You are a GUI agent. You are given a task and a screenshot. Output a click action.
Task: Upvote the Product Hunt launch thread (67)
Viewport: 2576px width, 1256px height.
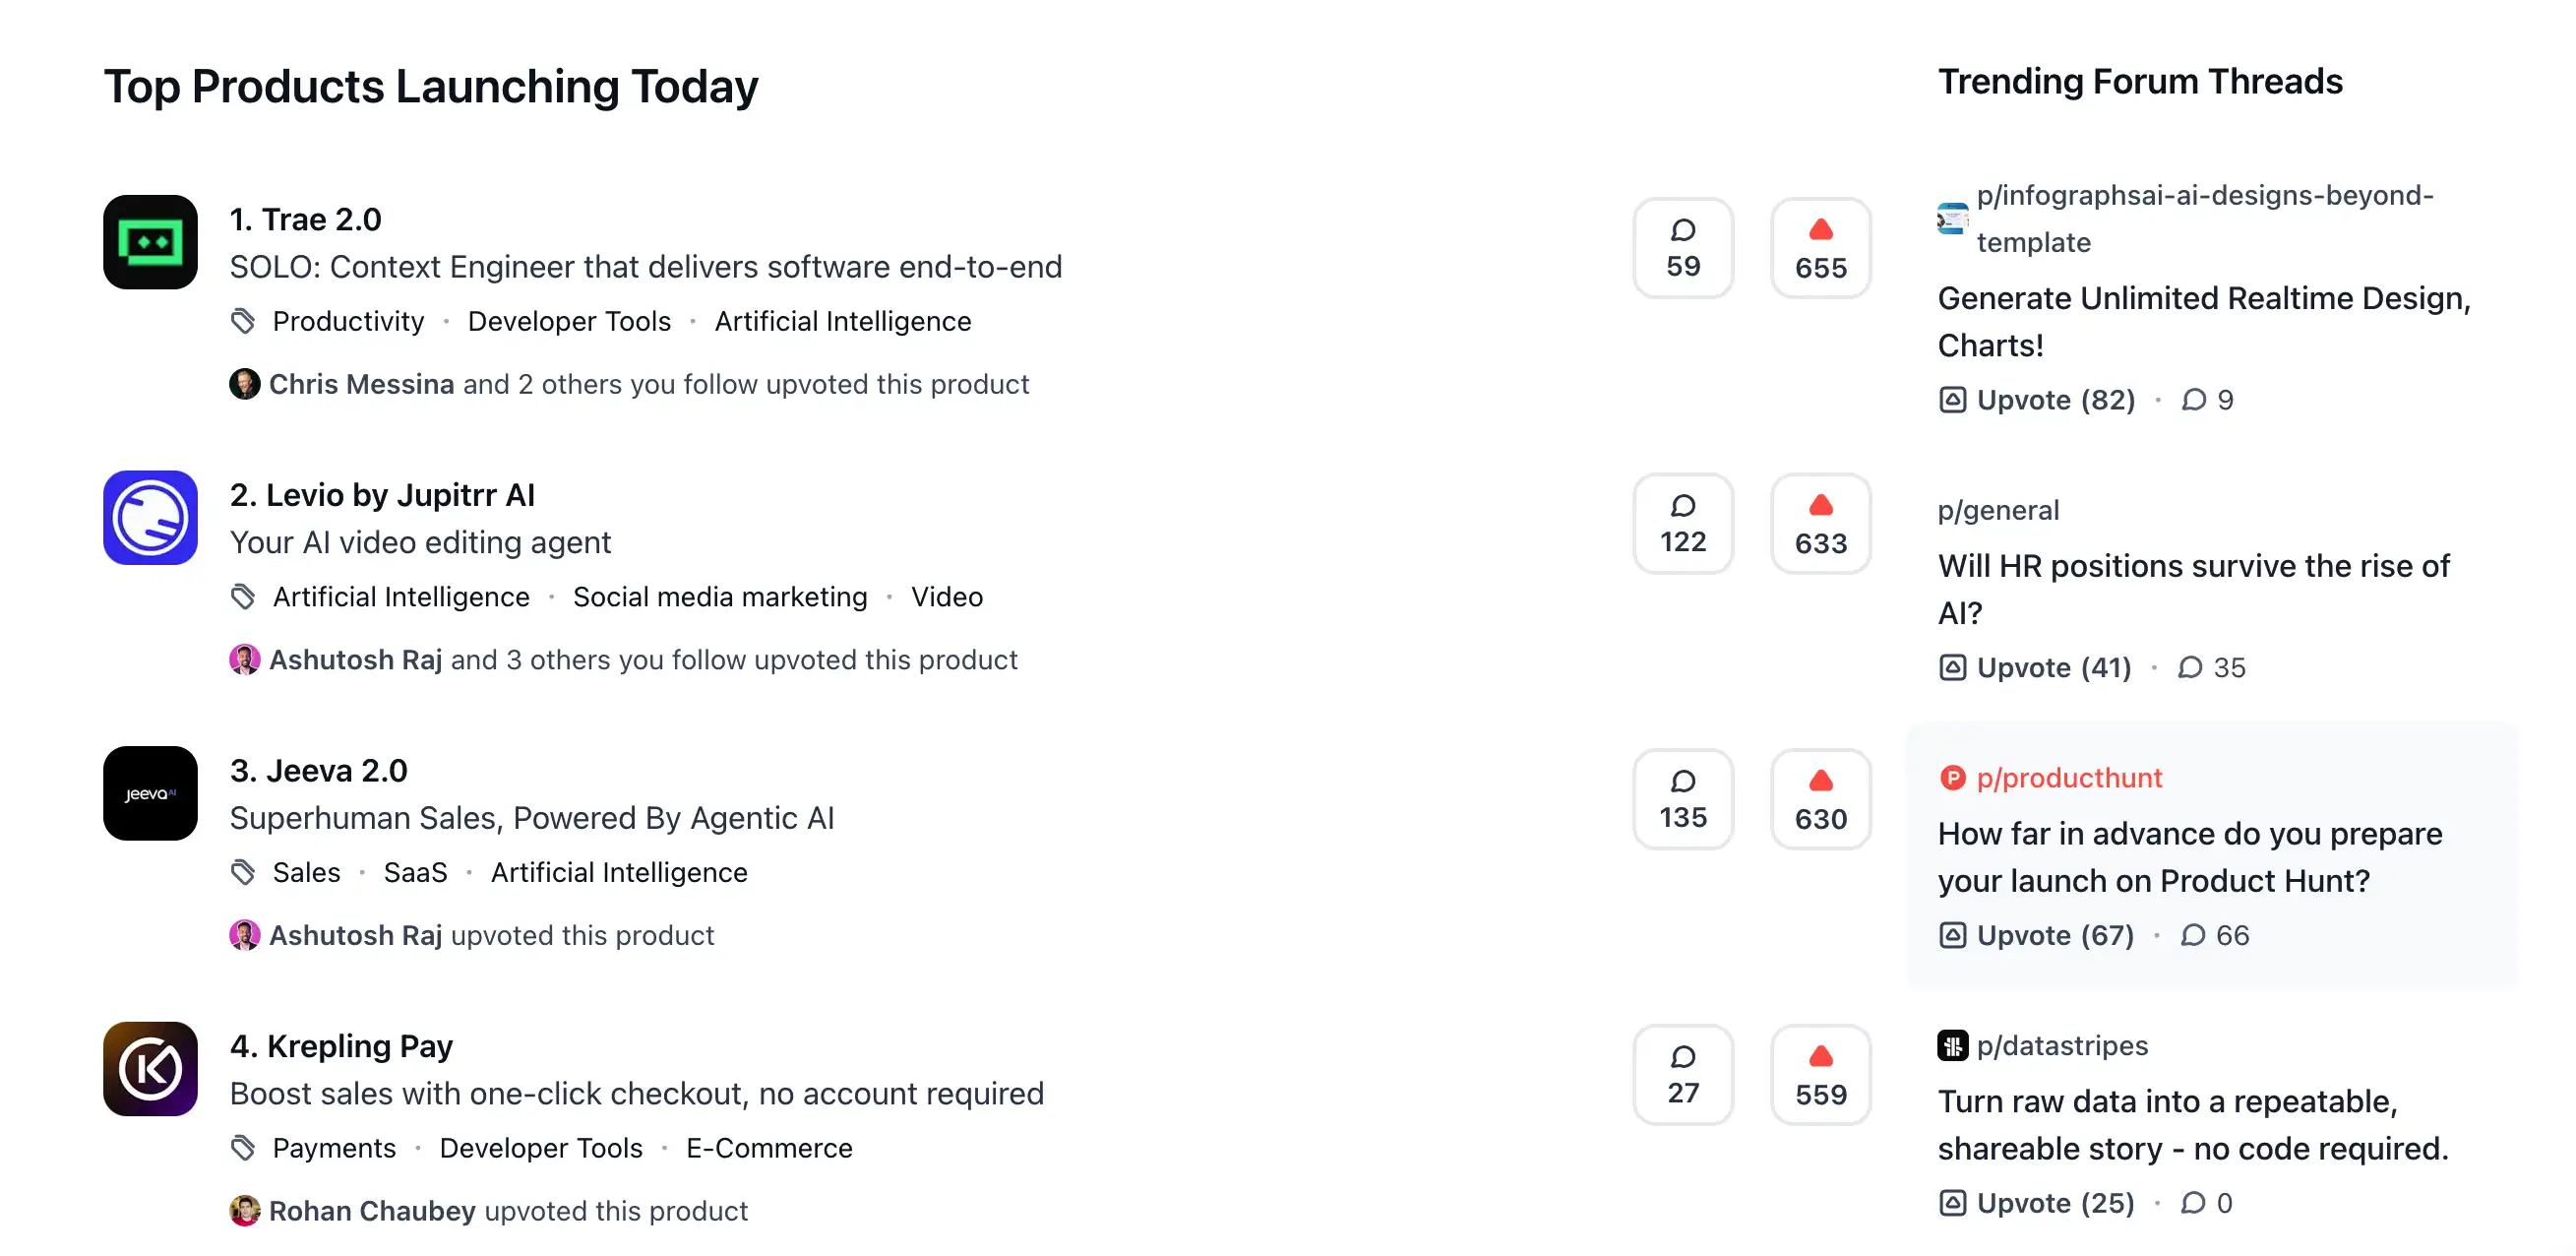[2036, 935]
